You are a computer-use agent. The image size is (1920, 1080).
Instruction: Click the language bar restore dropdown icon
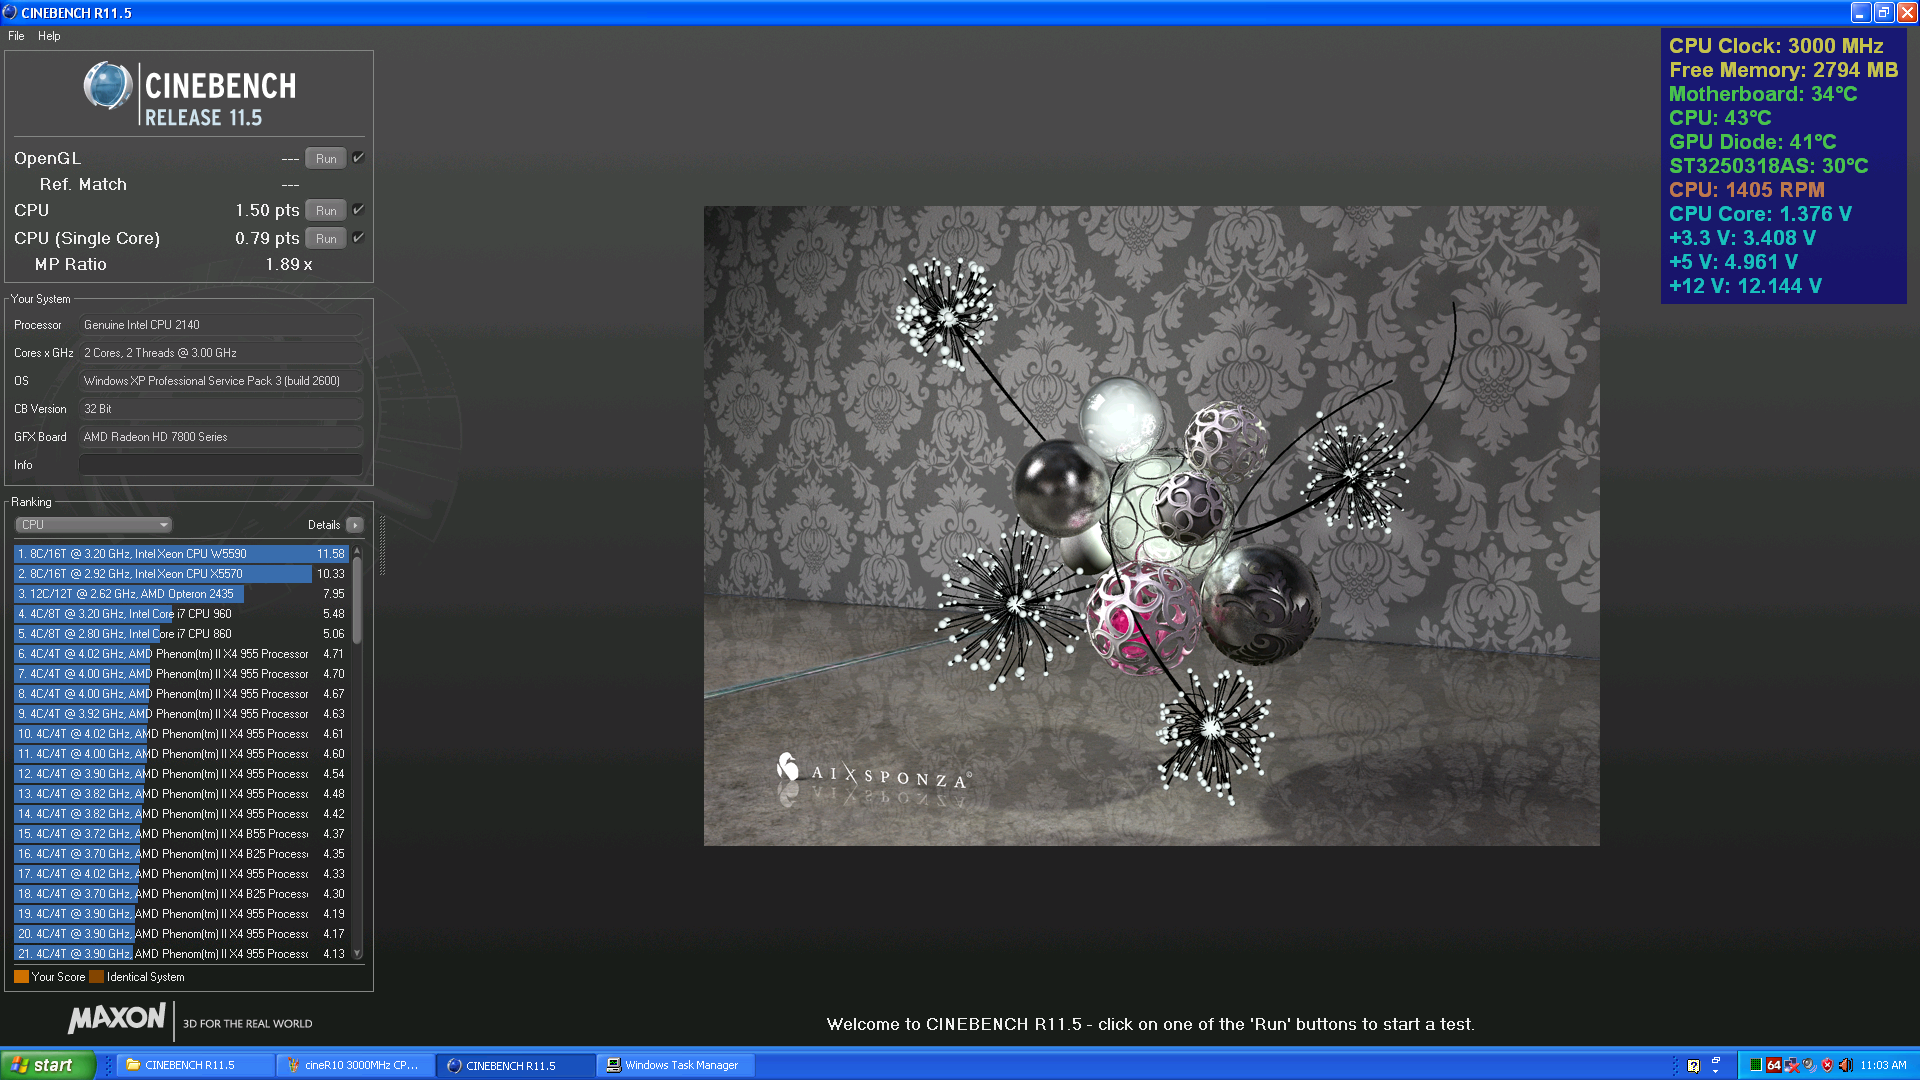click(1716, 1065)
